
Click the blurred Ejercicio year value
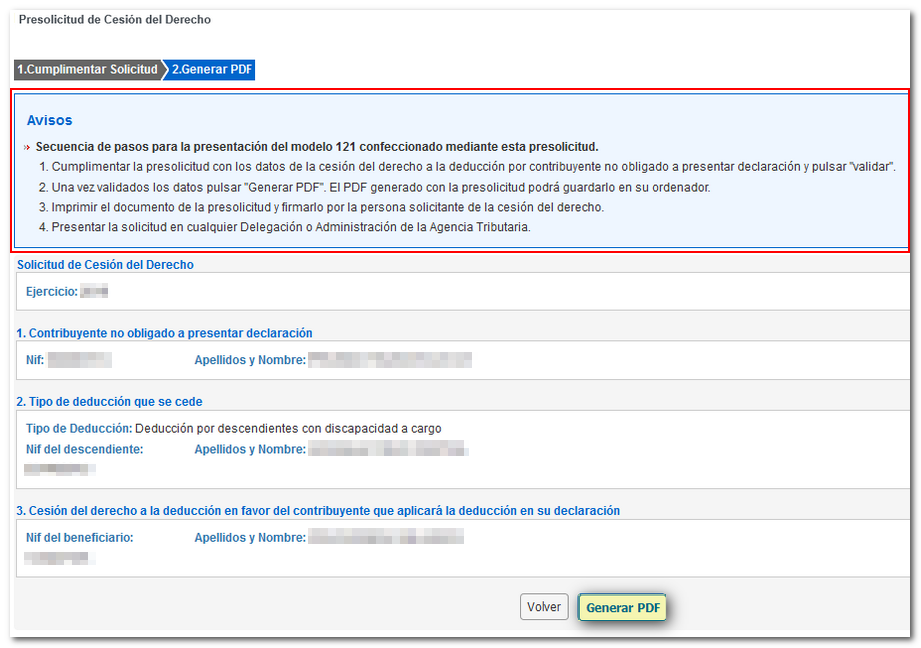coord(94,292)
